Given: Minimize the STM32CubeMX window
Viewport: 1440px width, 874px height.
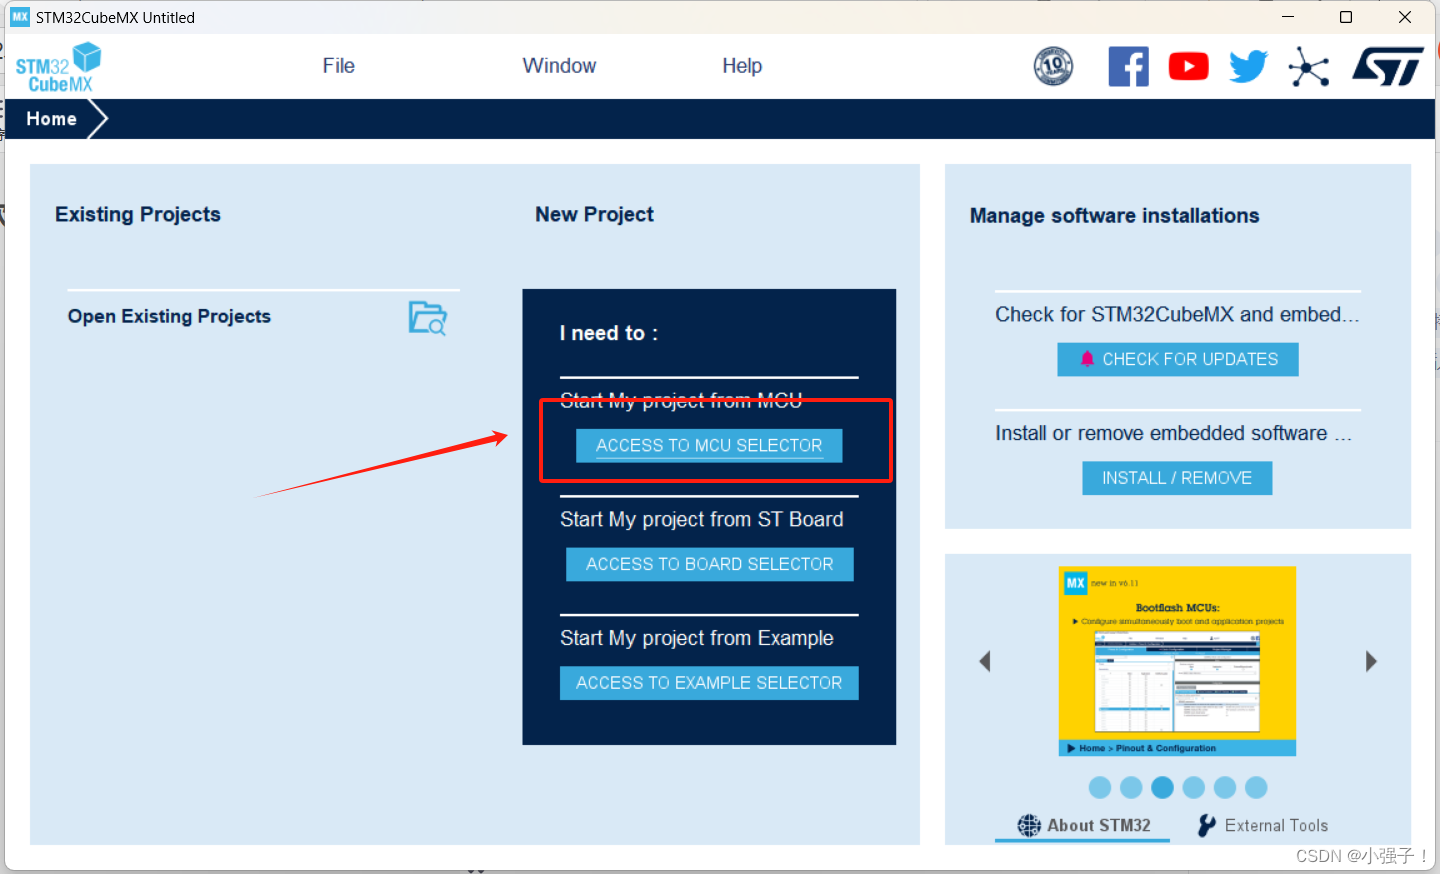Looking at the screenshot, I should (x=1288, y=17).
